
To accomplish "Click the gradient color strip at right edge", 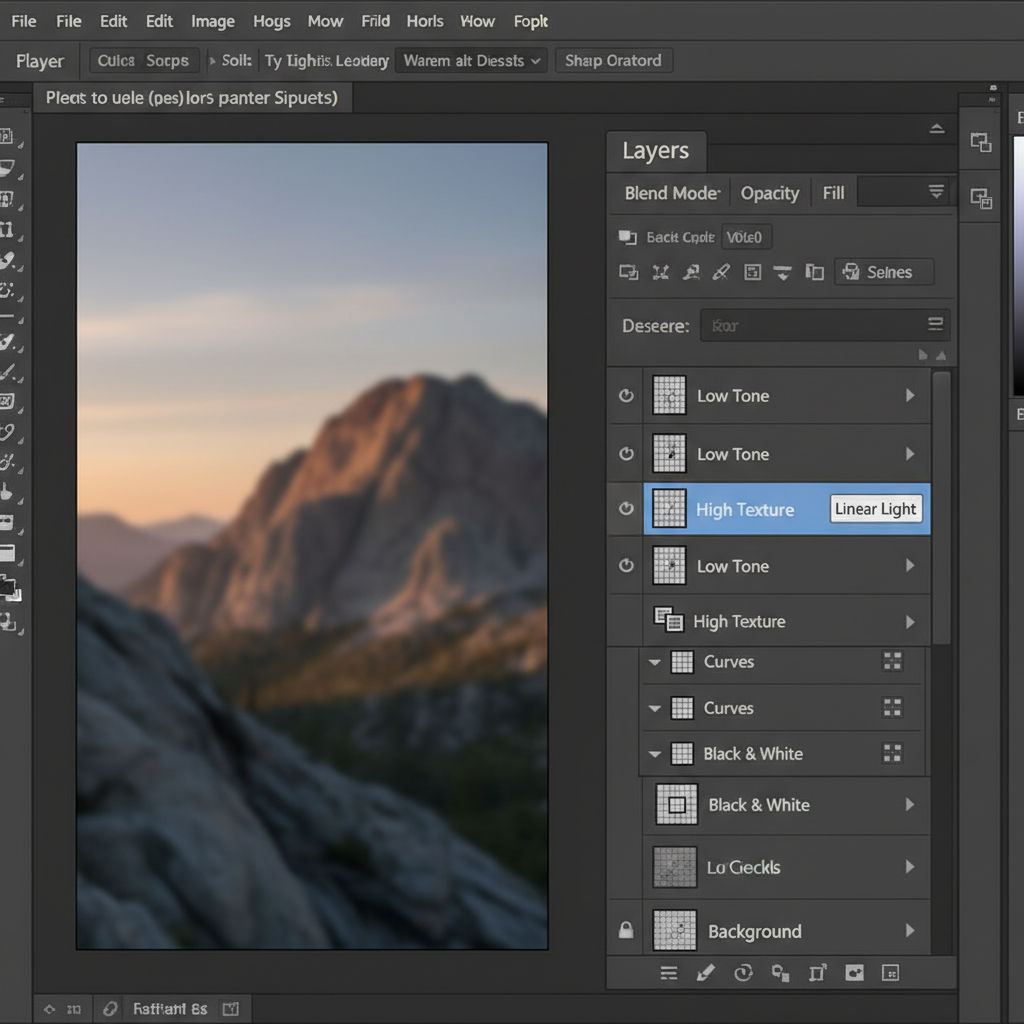I will 1018,265.
